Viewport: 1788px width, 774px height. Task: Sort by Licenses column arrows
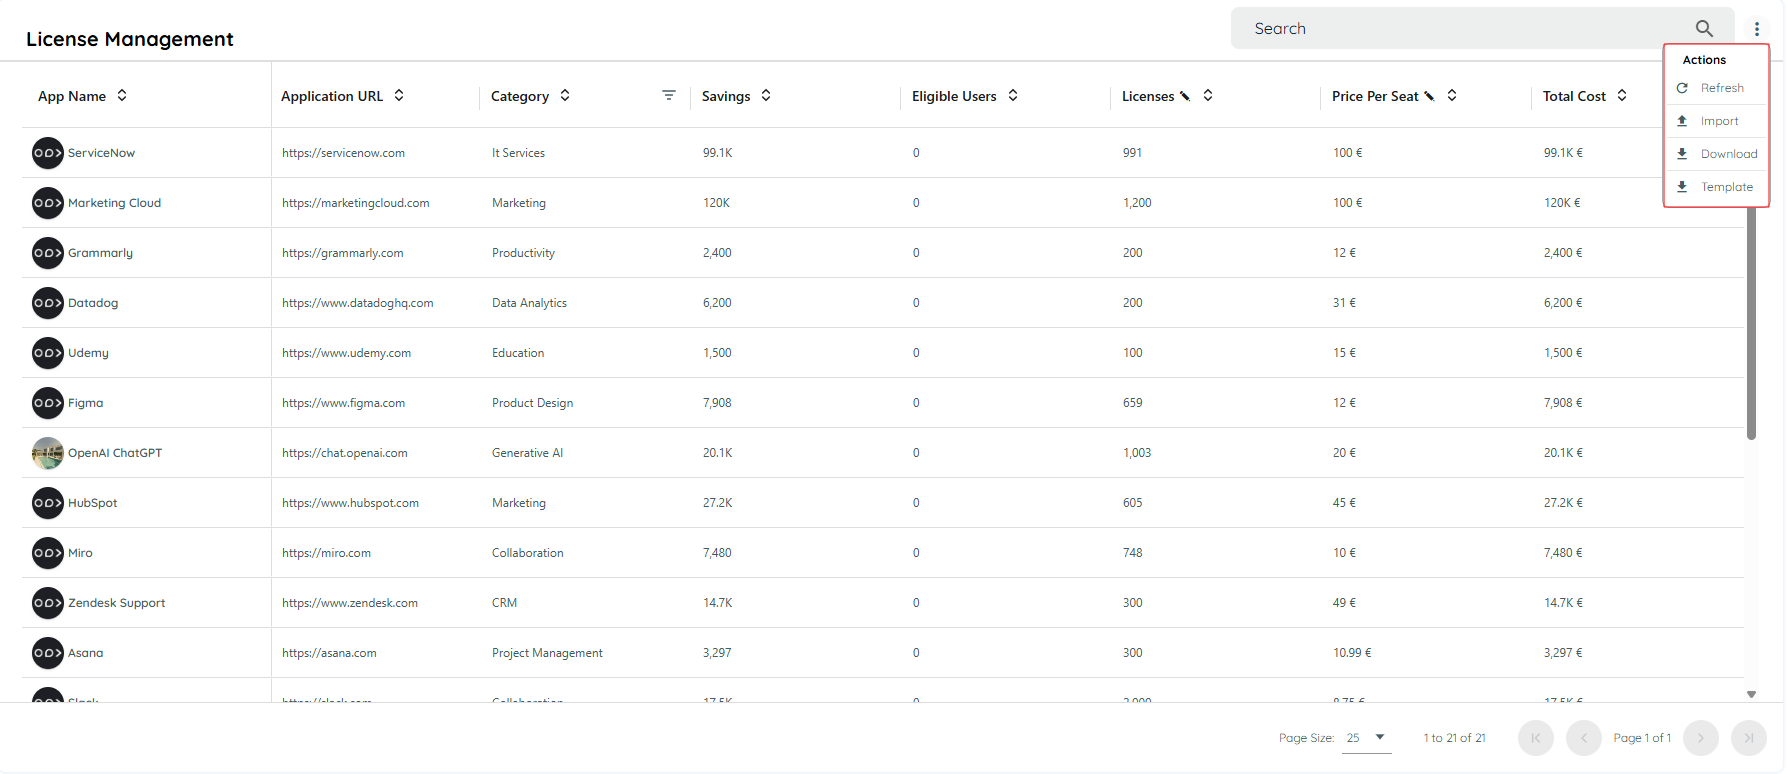(1208, 95)
